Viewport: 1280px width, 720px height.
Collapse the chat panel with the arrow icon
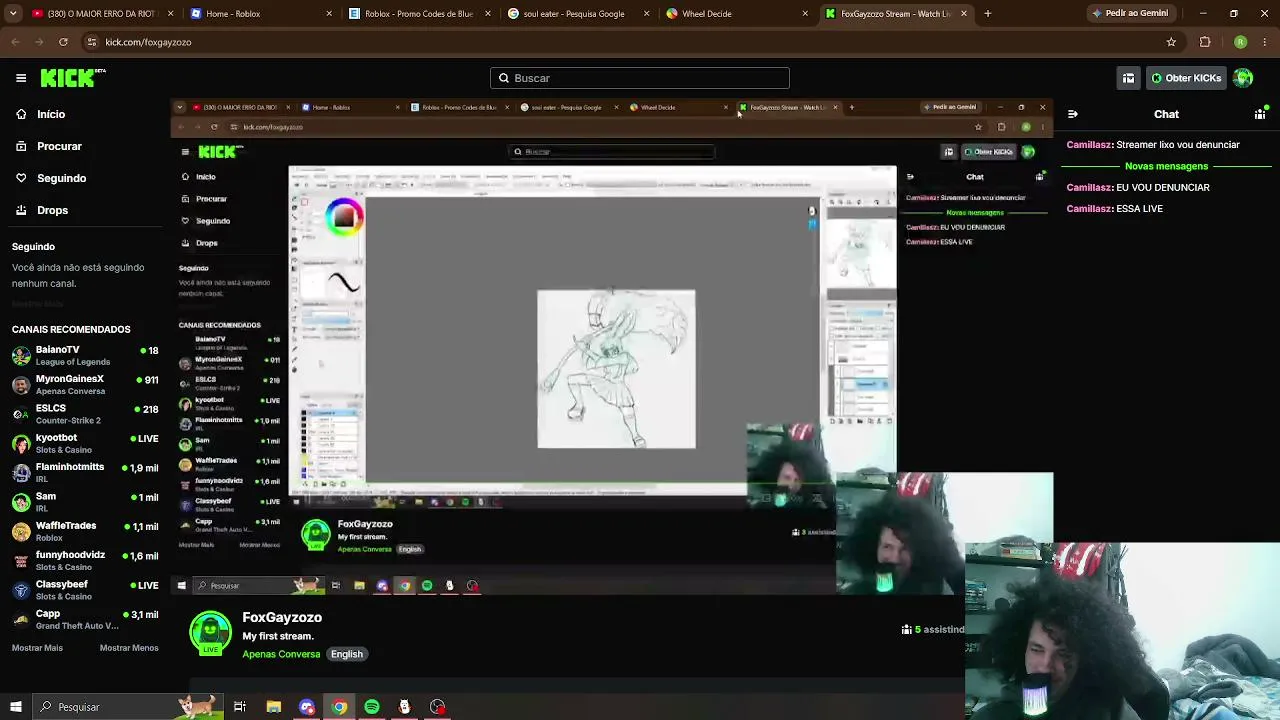[x=1072, y=114]
